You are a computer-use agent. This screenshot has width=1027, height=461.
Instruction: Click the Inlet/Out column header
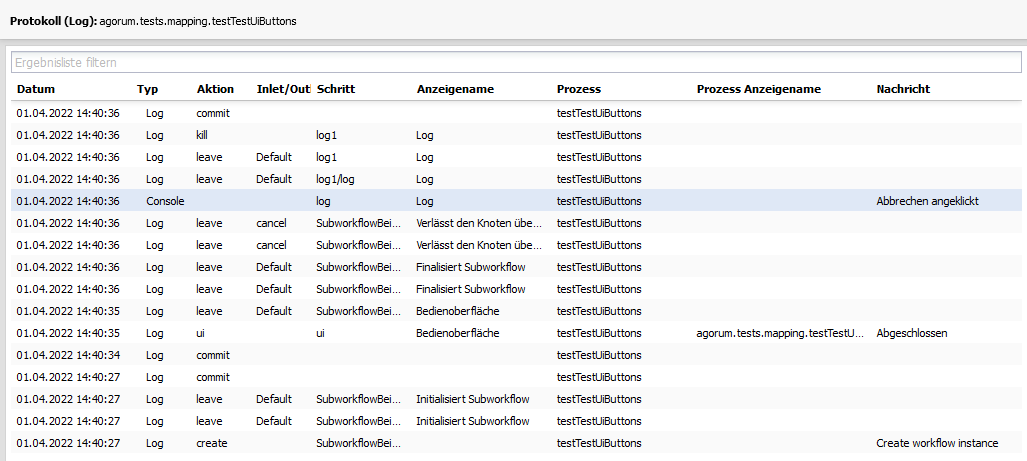[x=283, y=89]
